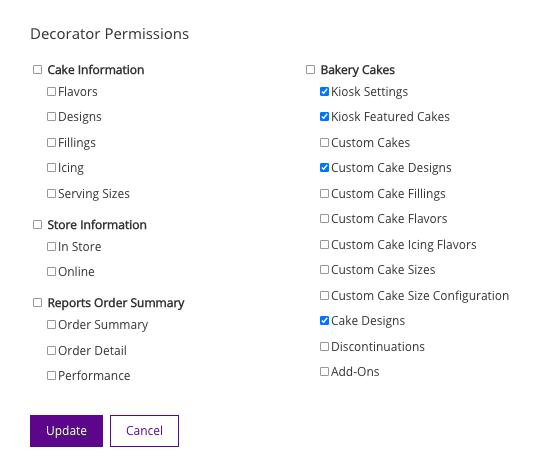Check the Icing permission

[x=51, y=168]
